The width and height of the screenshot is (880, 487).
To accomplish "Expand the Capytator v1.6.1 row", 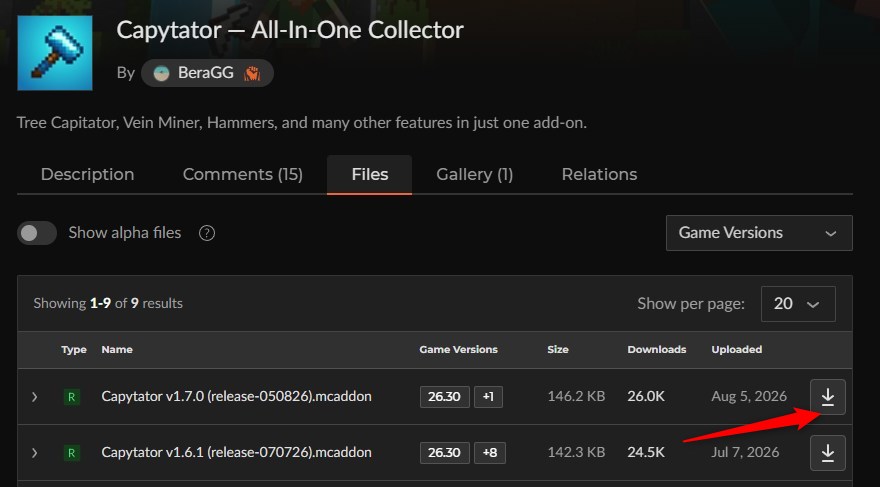I will point(34,453).
